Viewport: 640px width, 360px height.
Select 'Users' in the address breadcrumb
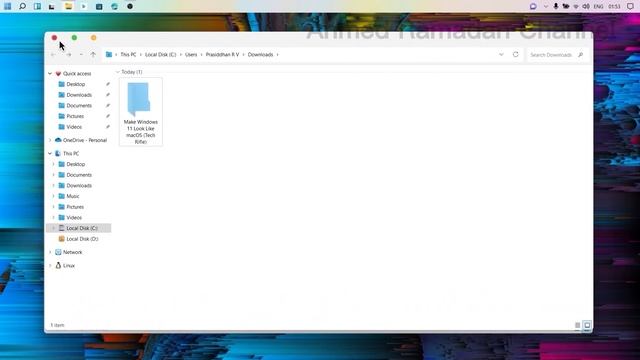[x=191, y=54]
